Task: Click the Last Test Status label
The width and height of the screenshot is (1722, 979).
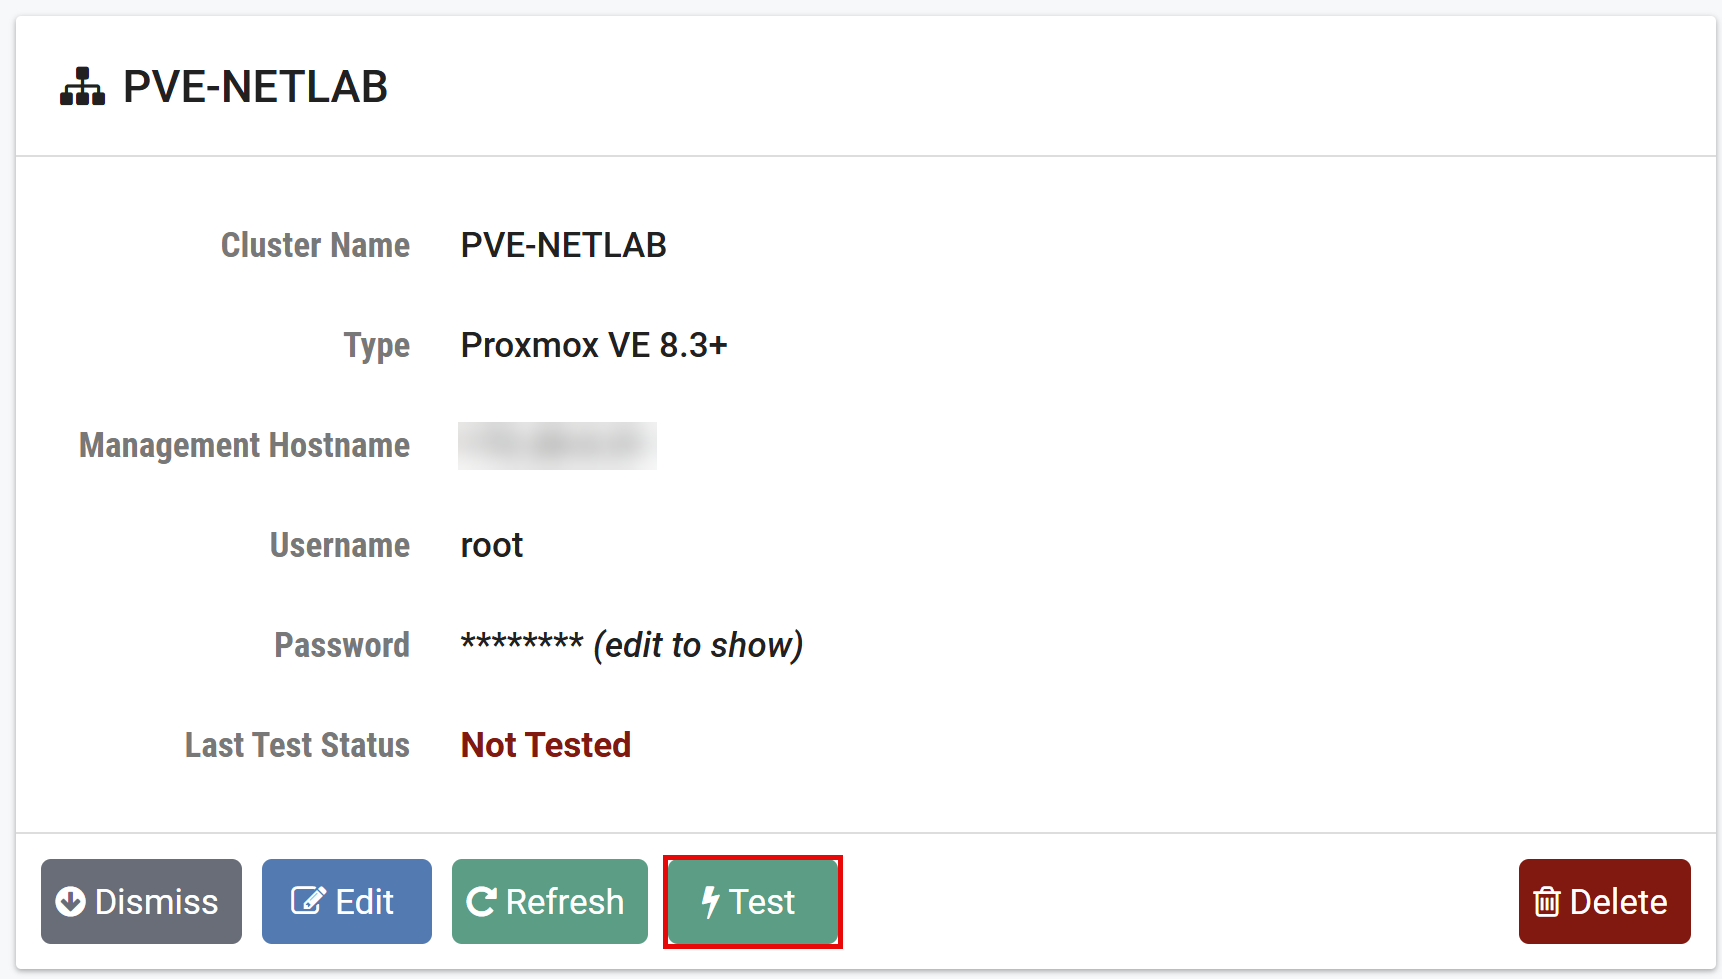Action: pos(297,745)
